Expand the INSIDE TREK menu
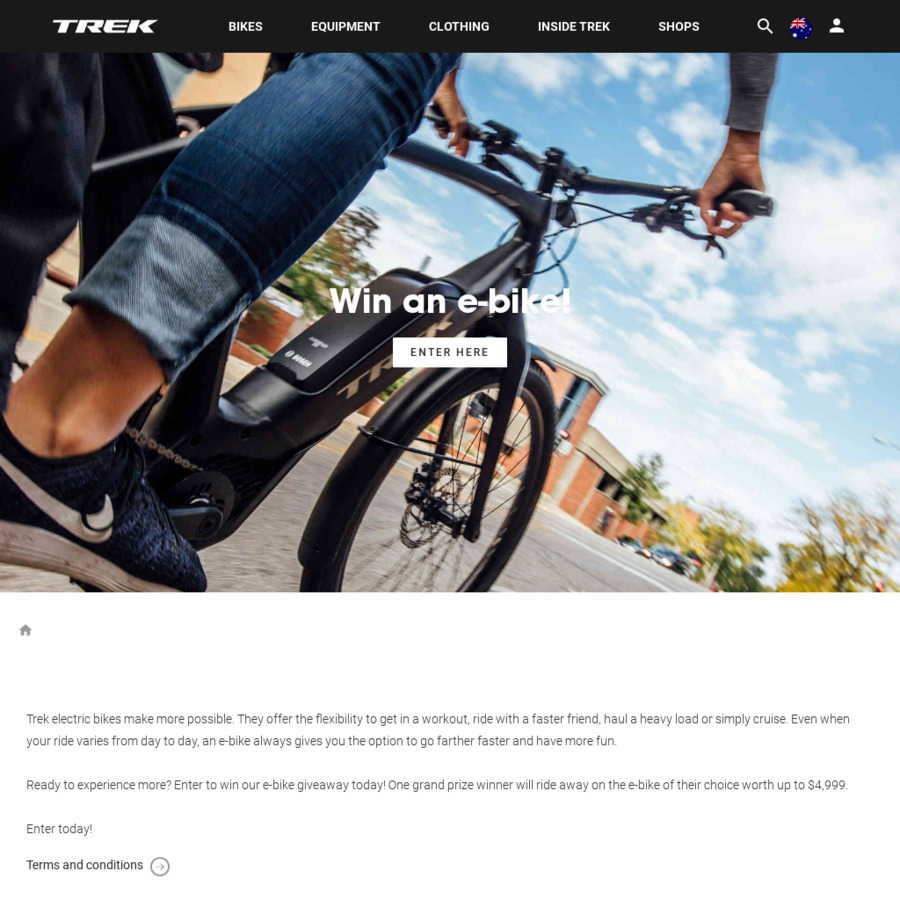 [573, 26]
